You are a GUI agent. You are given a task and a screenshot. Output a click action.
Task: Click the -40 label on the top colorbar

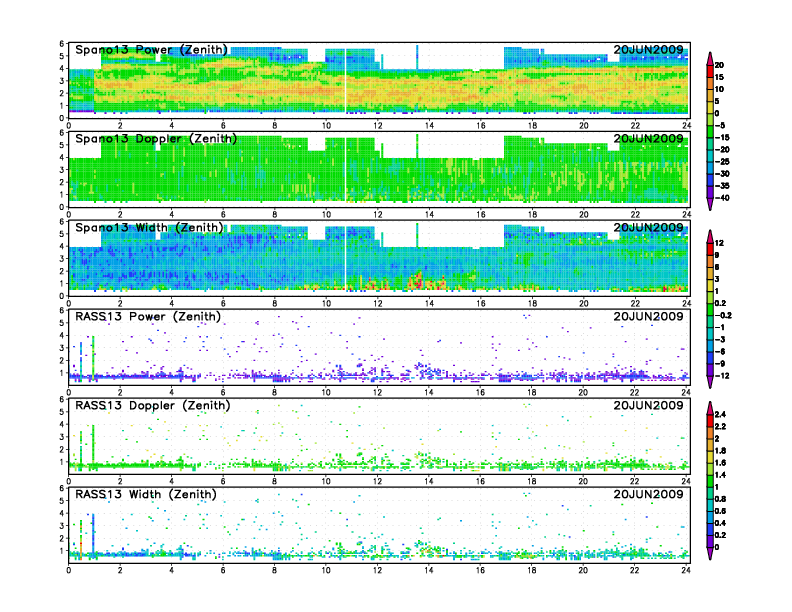pyautogui.click(x=722, y=198)
